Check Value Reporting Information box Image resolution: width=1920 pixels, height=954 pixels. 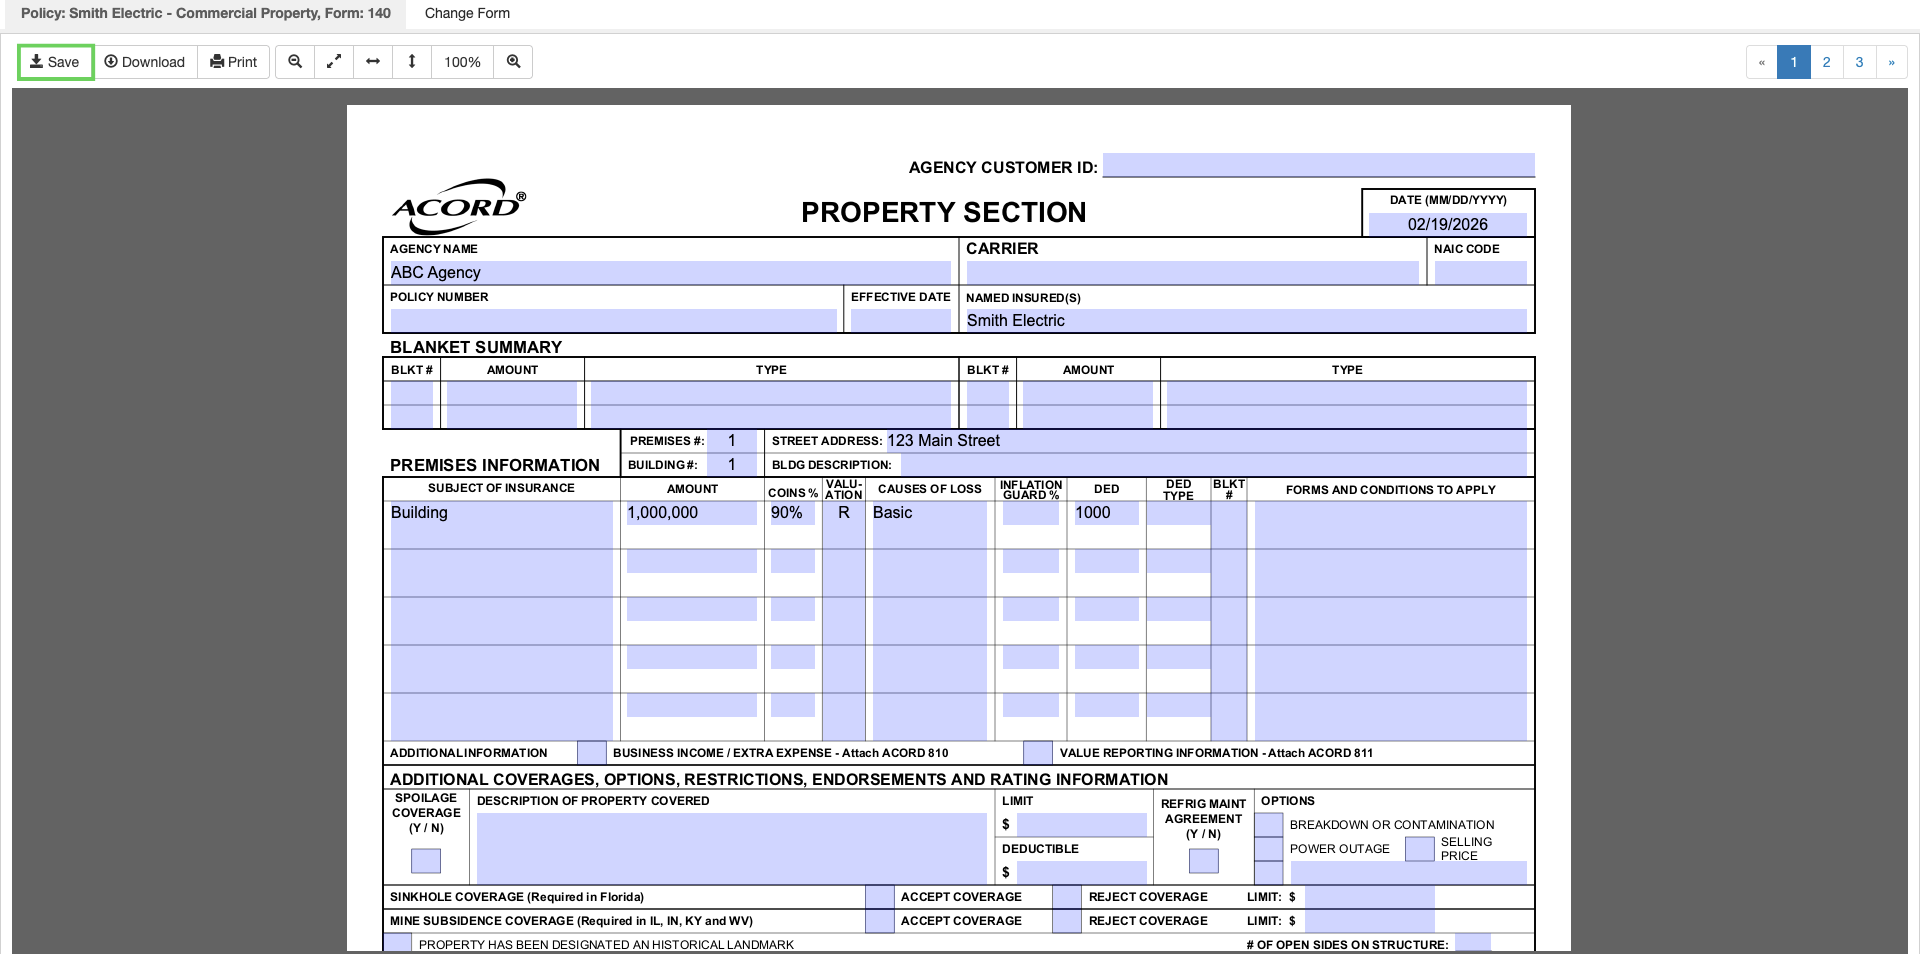(x=1038, y=752)
